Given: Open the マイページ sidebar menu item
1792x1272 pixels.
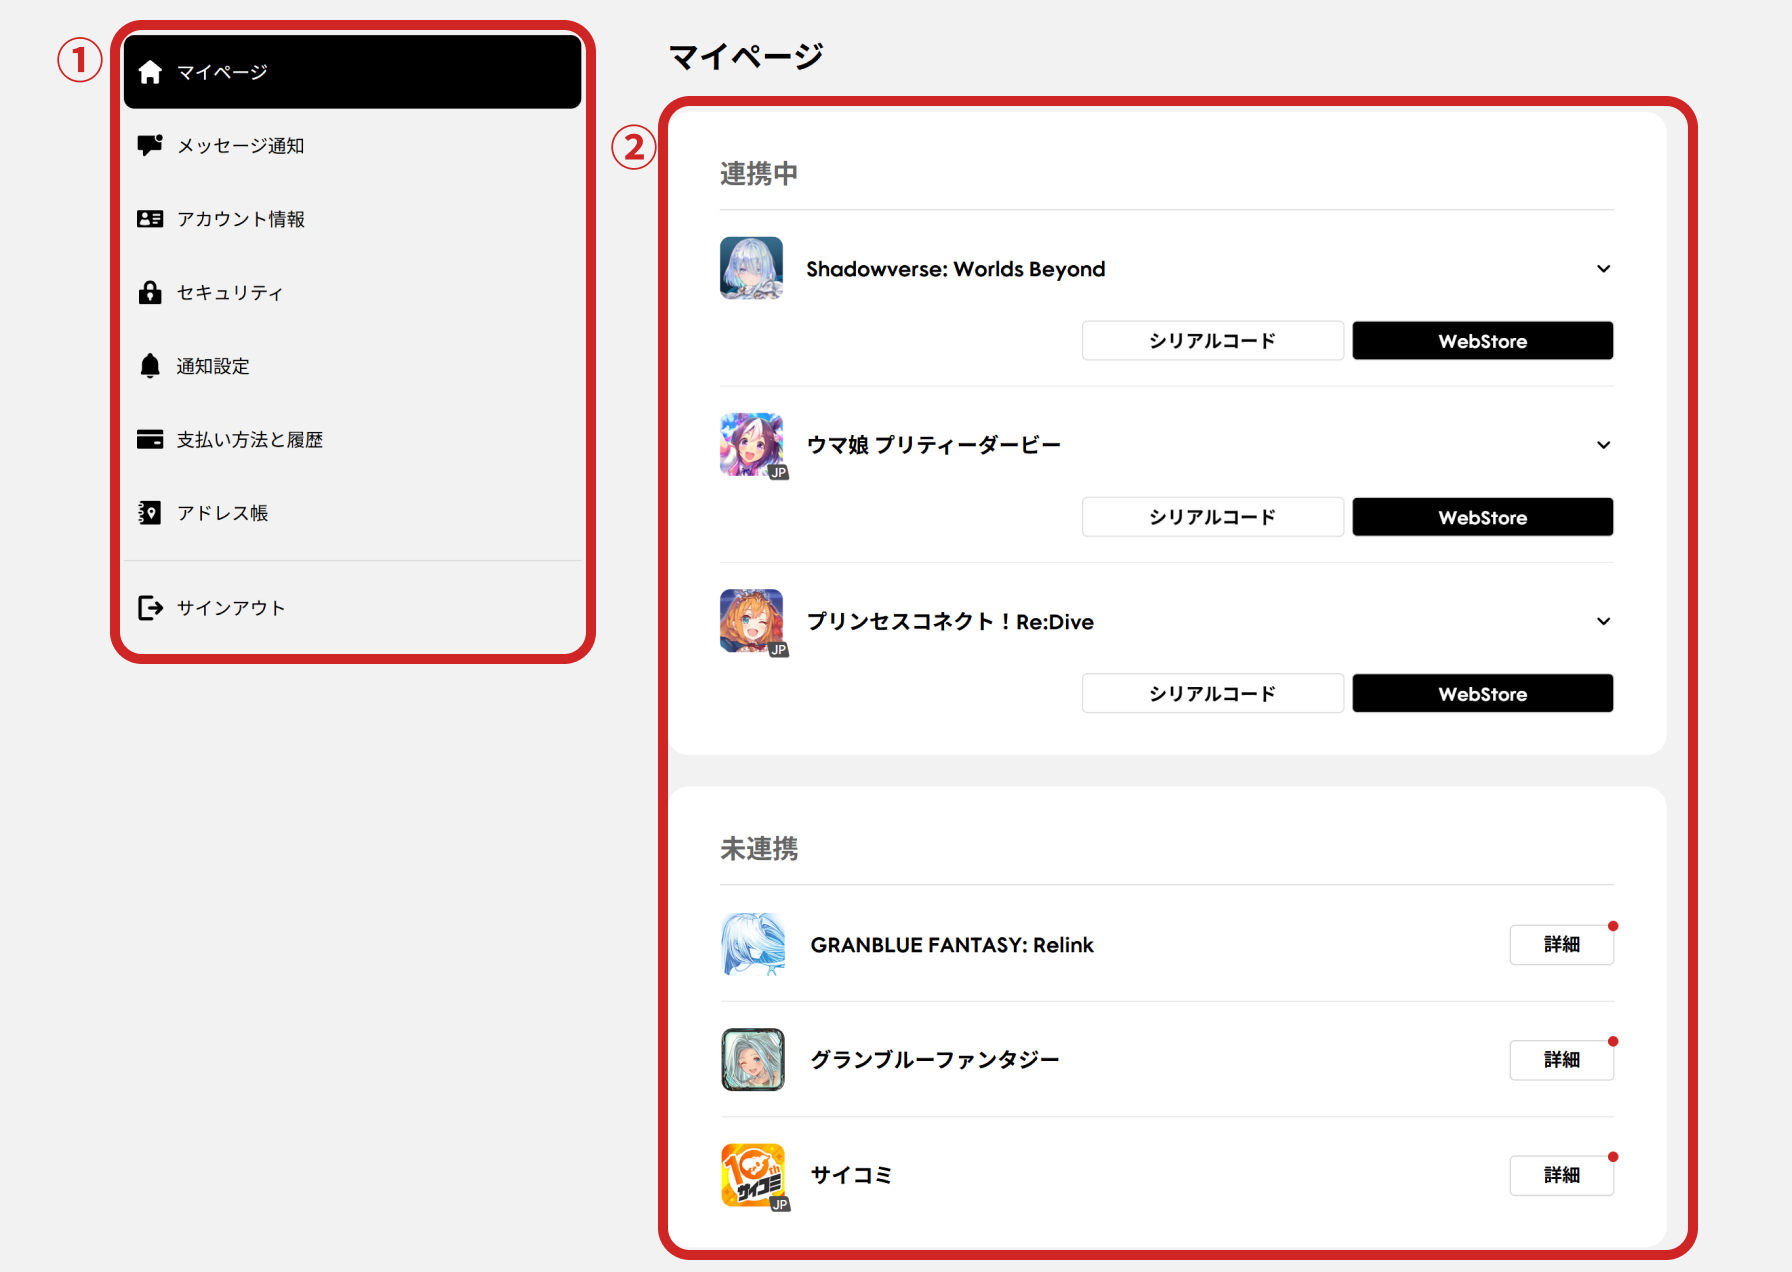Looking at the screenshot, I should click(x=352, y=72).
